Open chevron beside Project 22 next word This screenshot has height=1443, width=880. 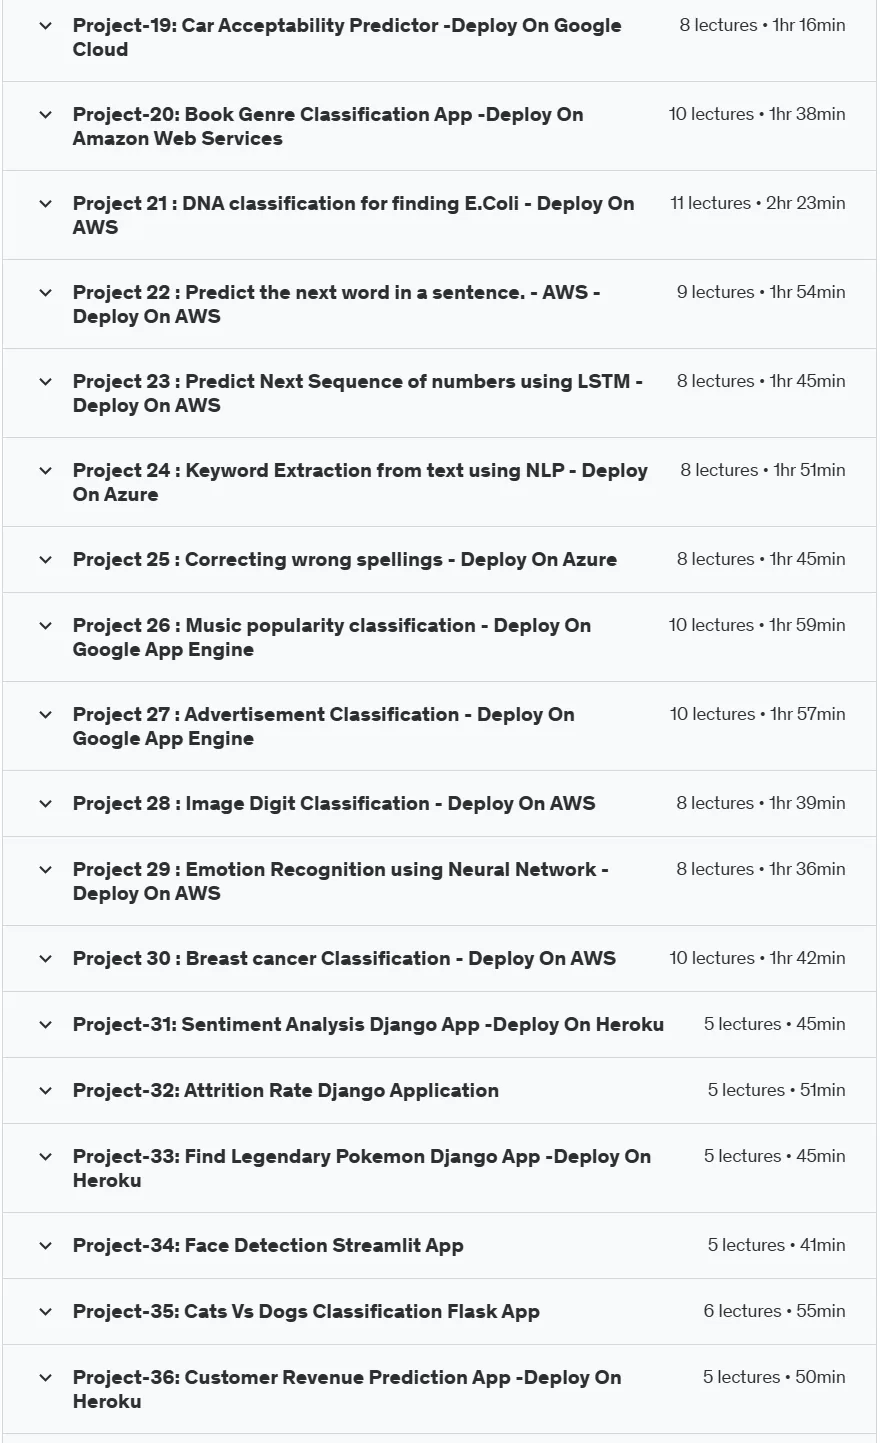(x=45, y=293)
